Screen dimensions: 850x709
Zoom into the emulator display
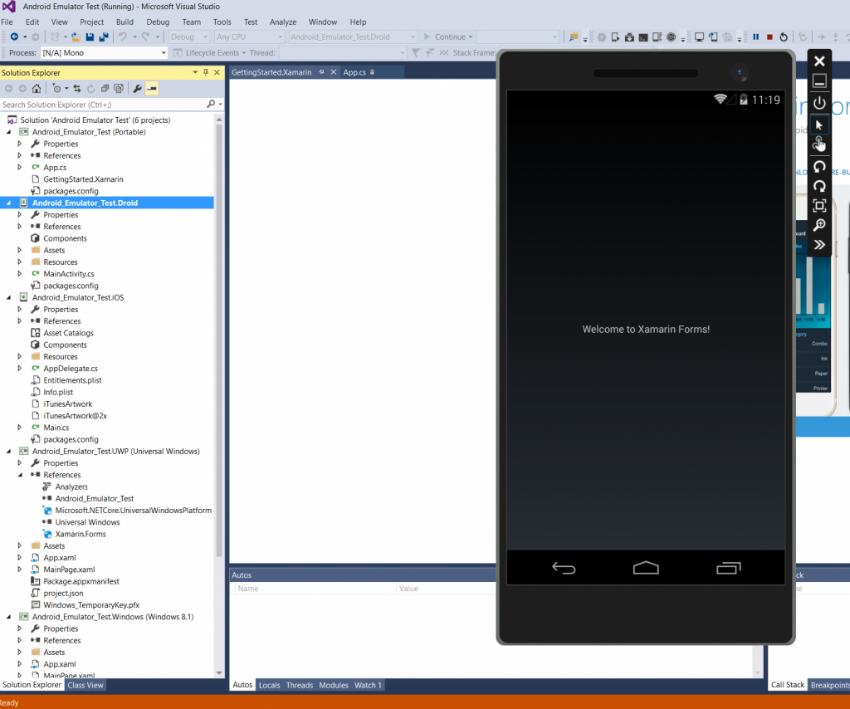click(819, 225)
